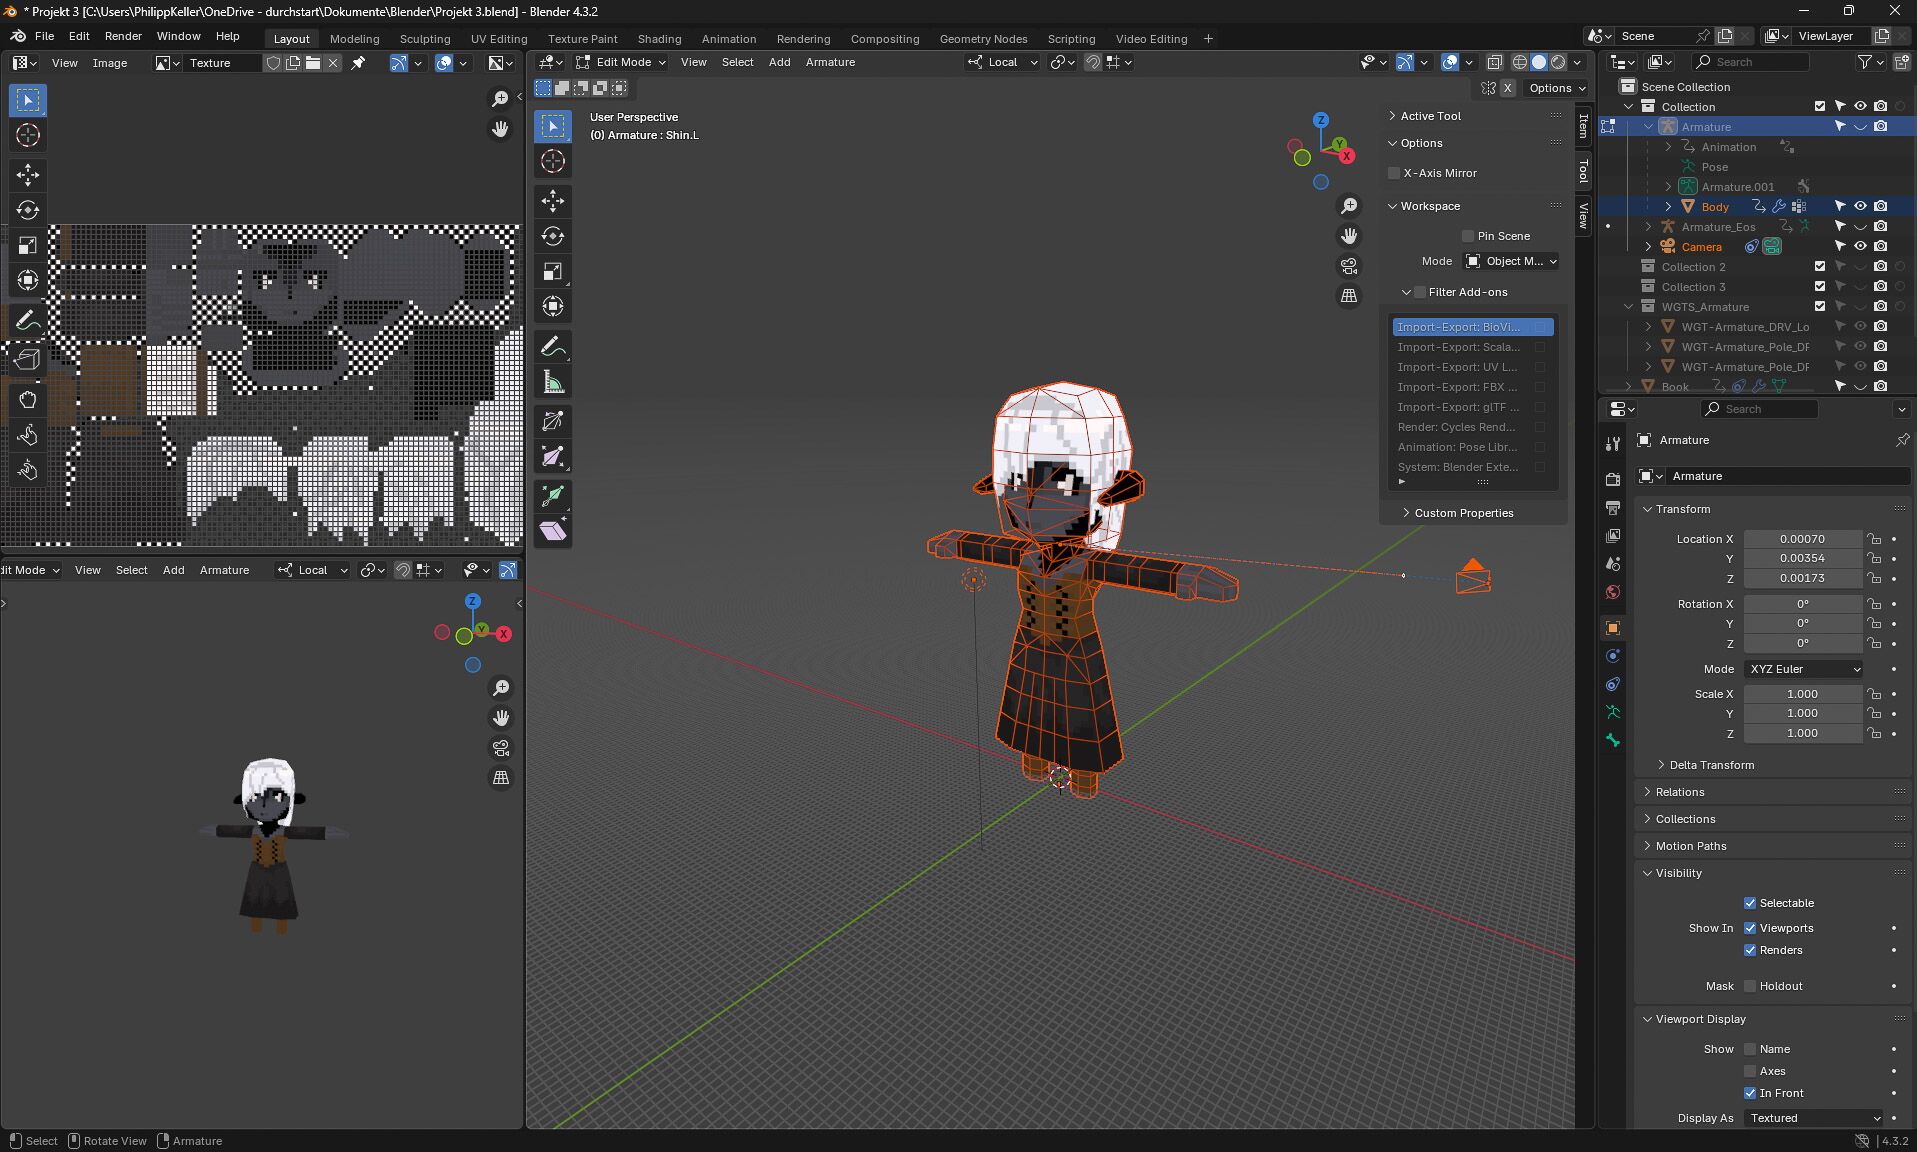Toggle camera view button near viewport gizmo

point(1349,266)
